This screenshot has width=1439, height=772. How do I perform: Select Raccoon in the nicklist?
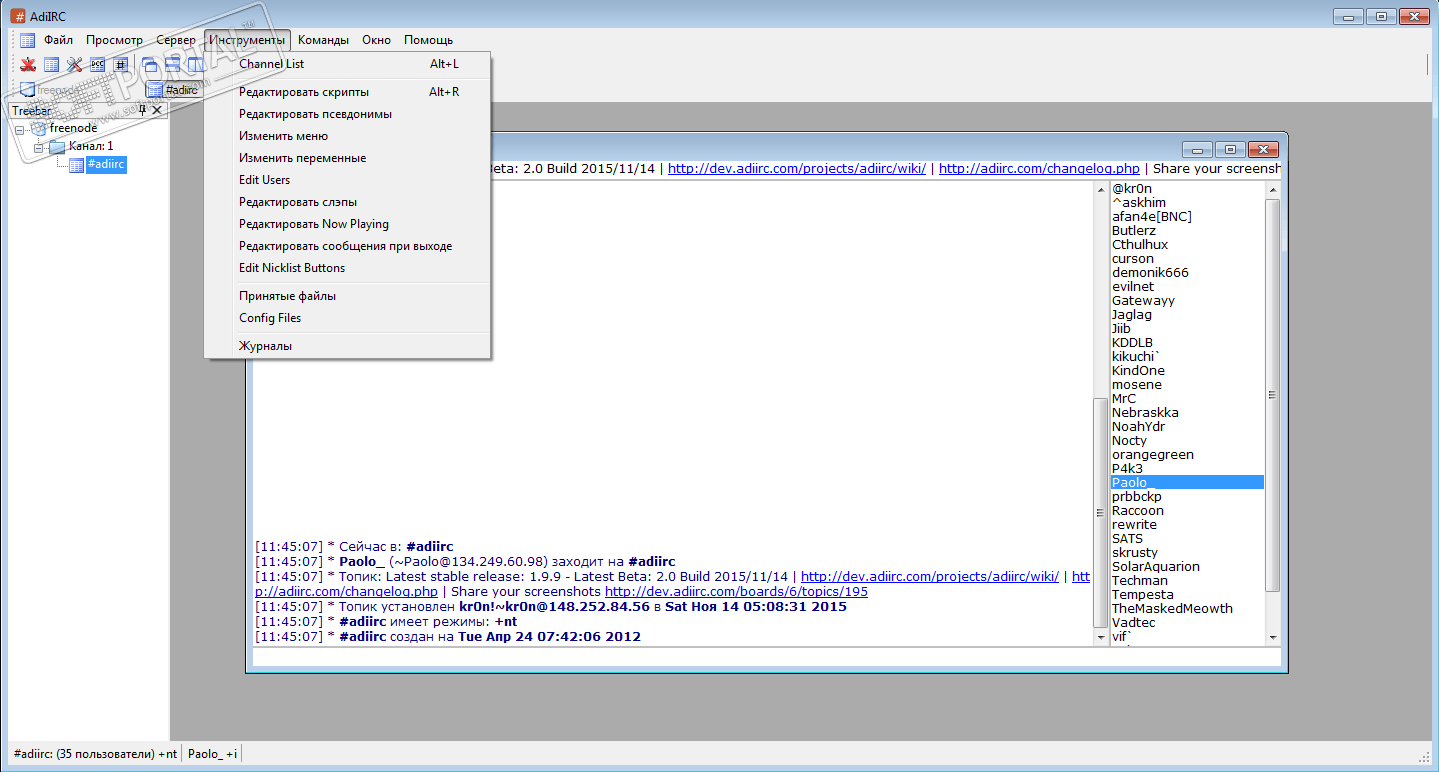tap(1138, 510)
